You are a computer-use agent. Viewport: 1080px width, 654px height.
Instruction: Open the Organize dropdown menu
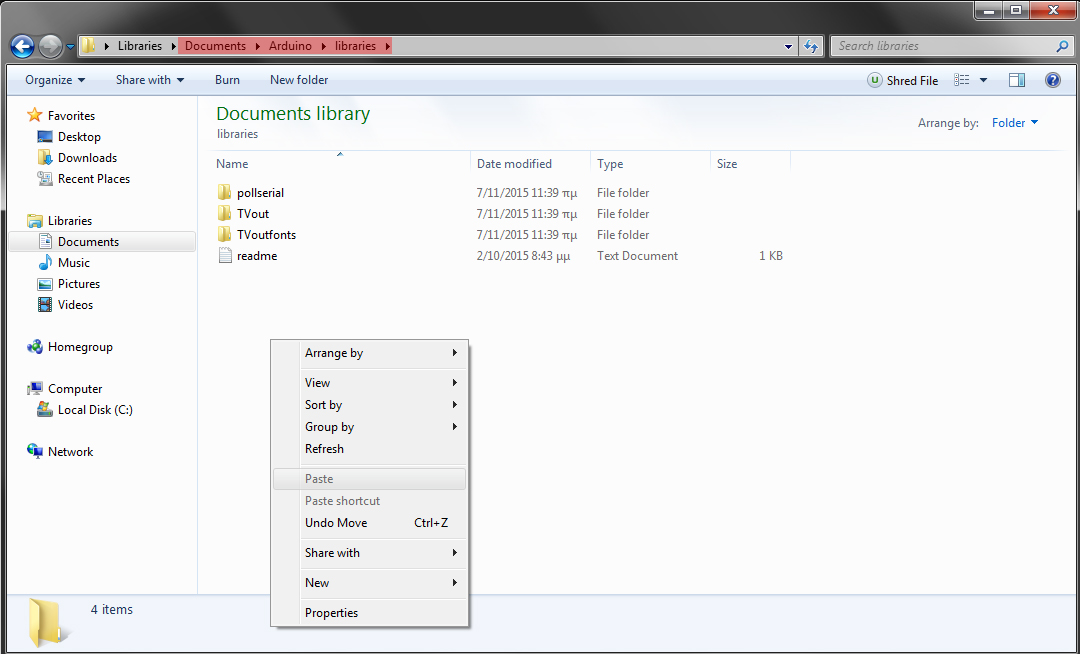(55, 80)
